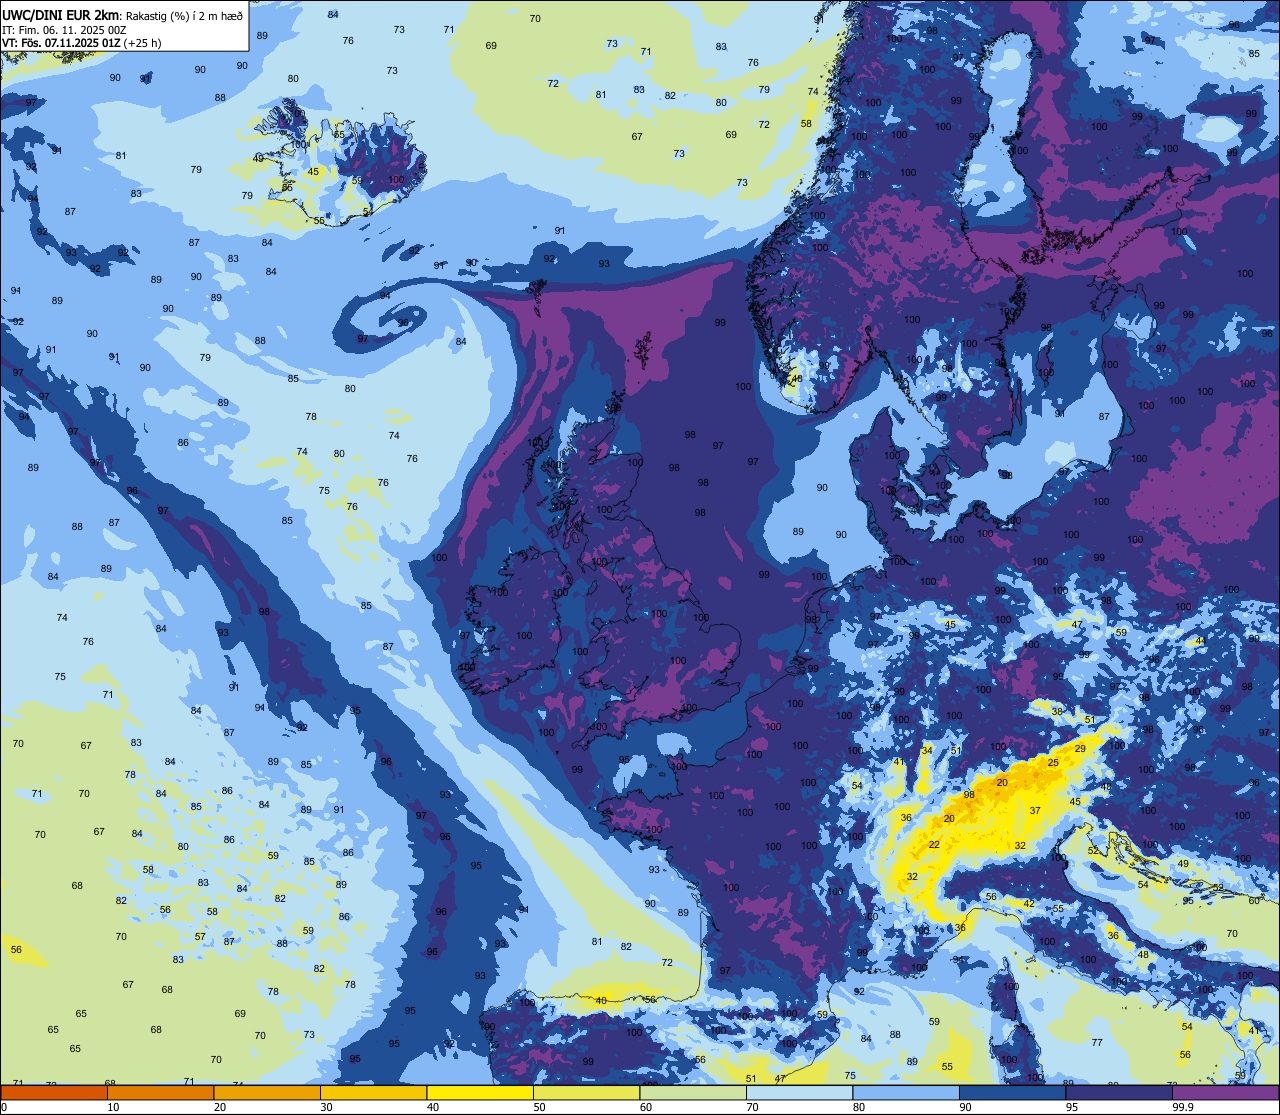The image size is (1280, 1115).
Task: Click the "30" tick label on the legend bar
Action: pyautogui.click(x=326, y=1107)
